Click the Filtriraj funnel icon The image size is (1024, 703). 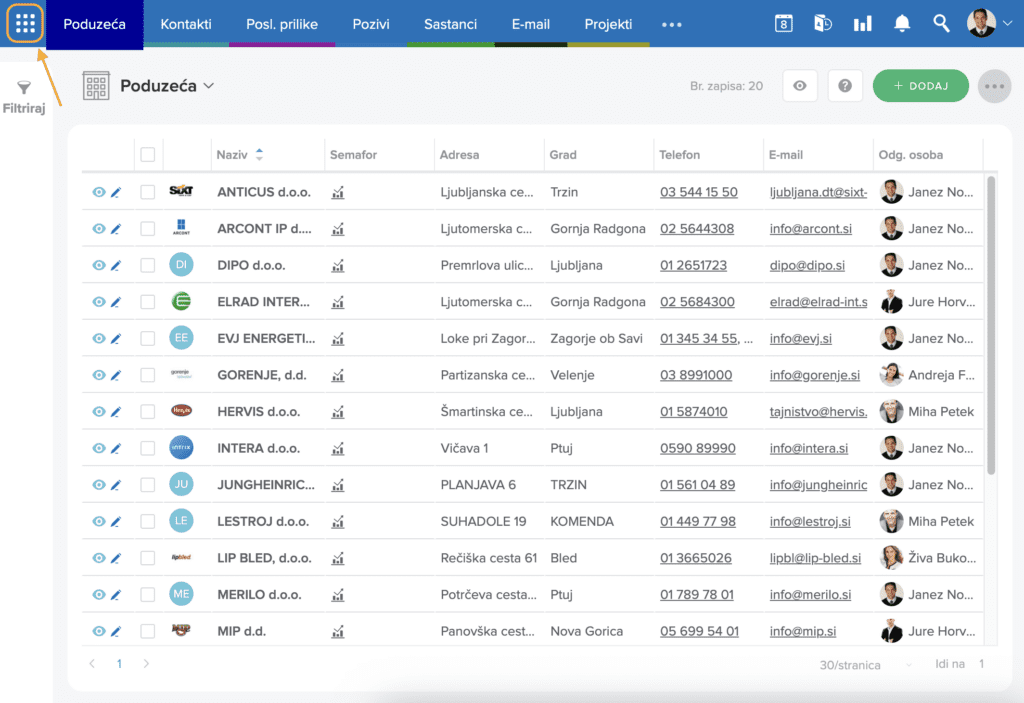(25, 89)
